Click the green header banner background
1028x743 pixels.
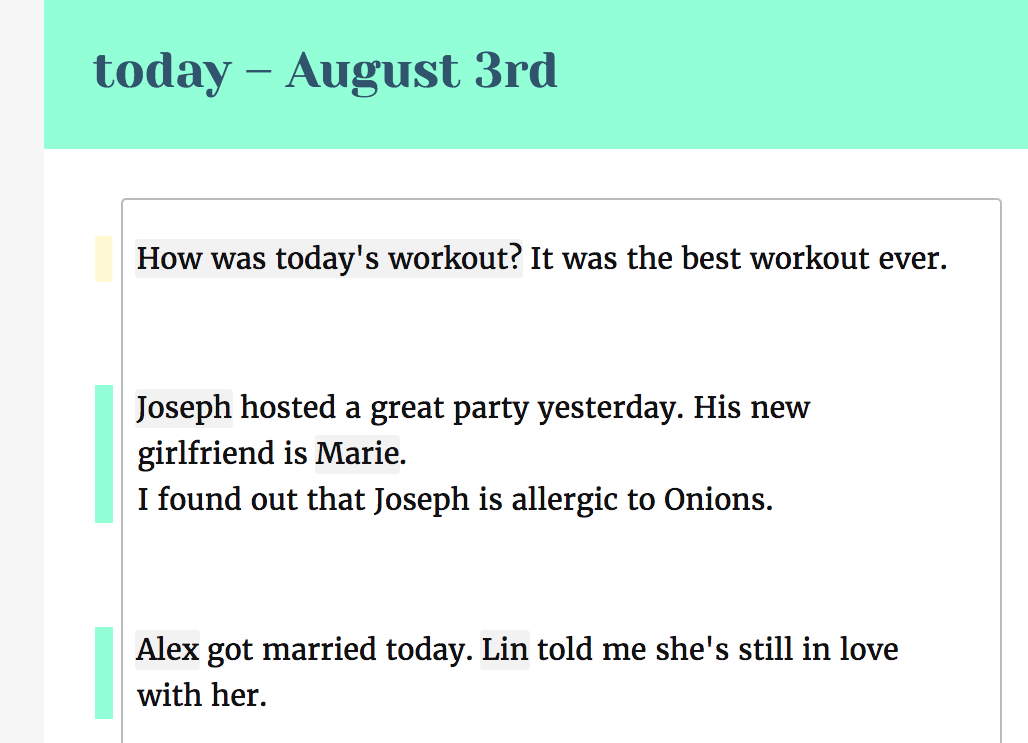(787, 74)
